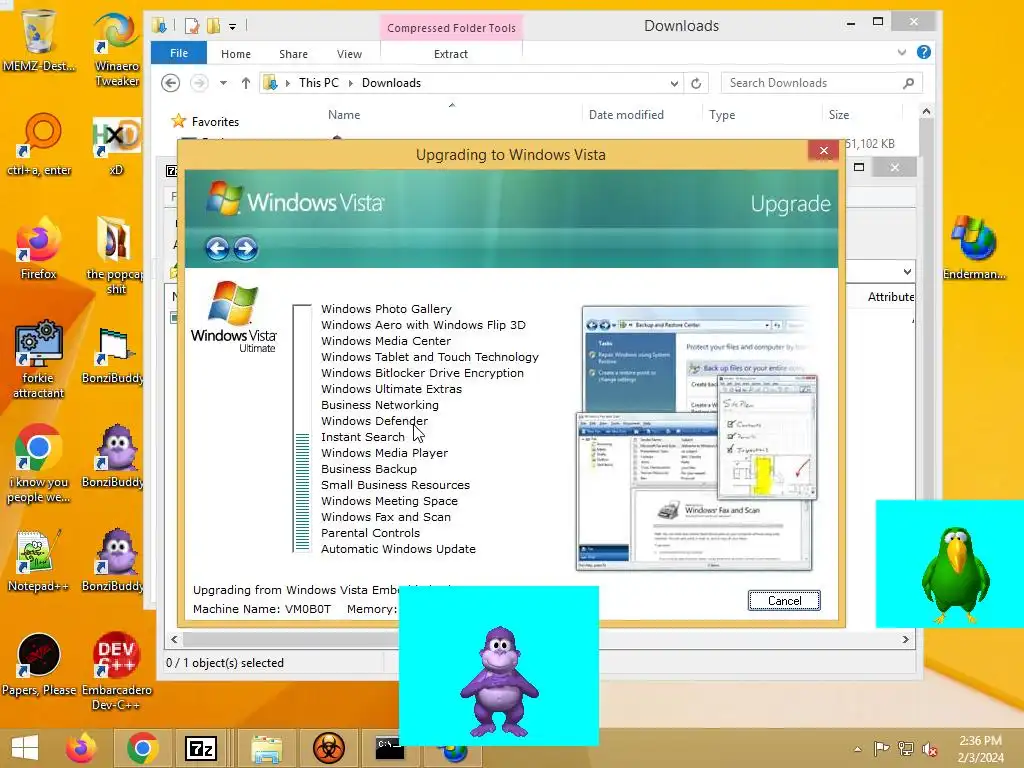Open the xD HxD desktop icon

116,144
